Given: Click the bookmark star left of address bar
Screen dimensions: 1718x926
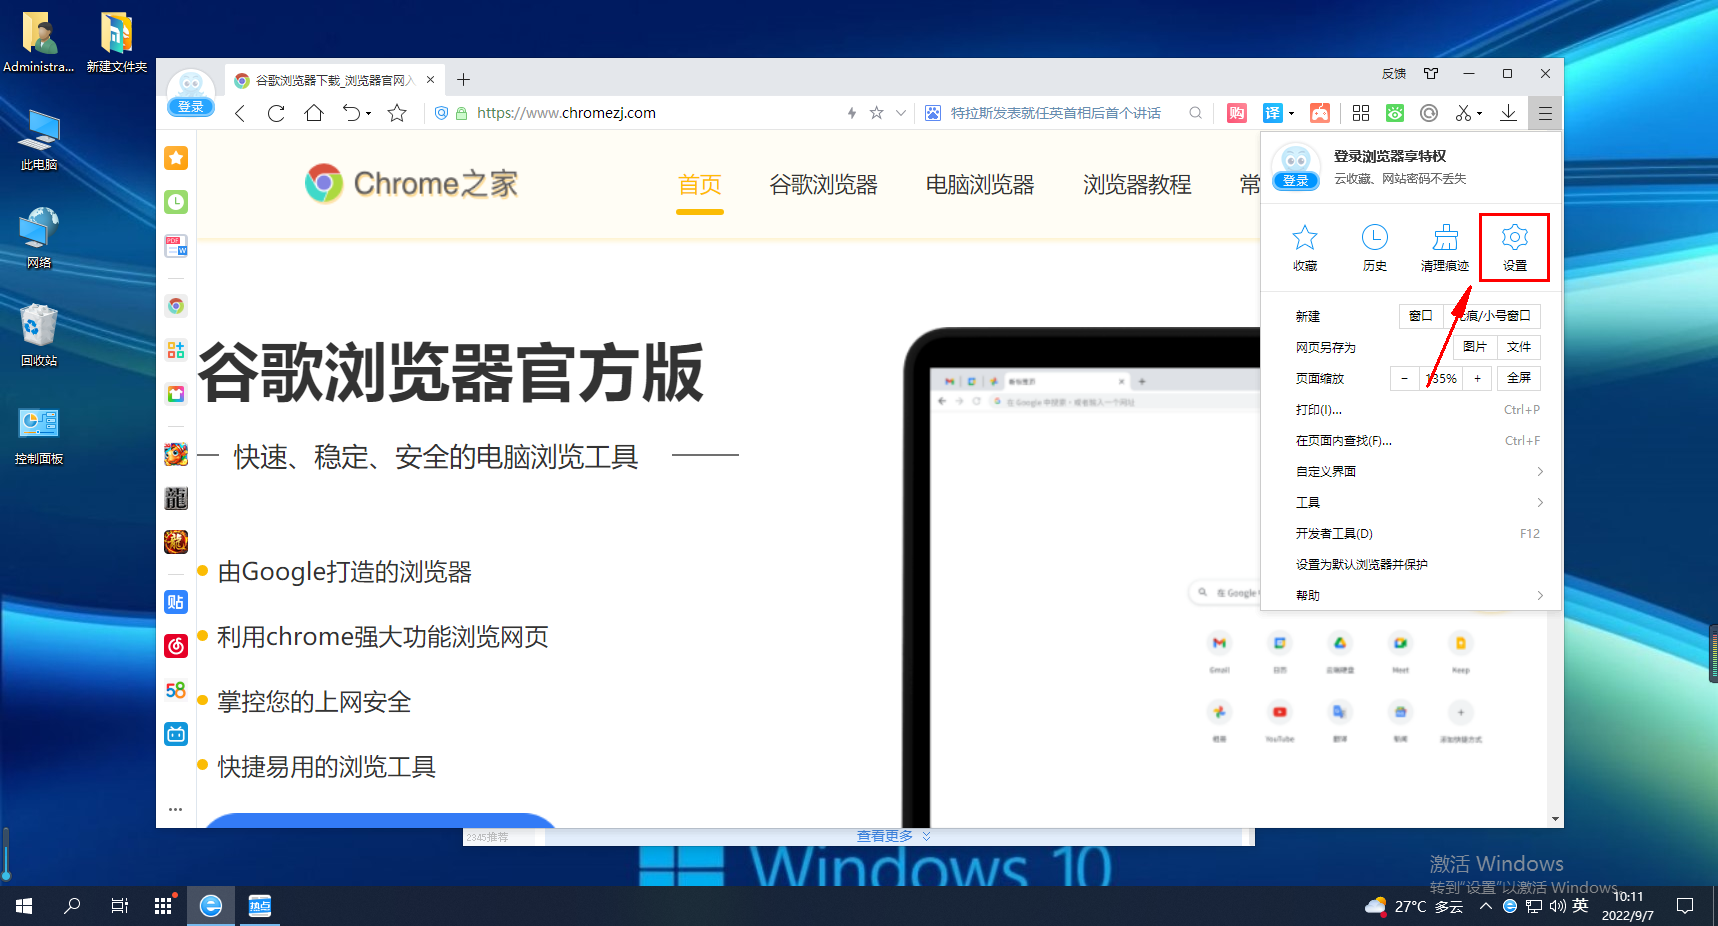Looking at the screenshot, I should 397,113.
